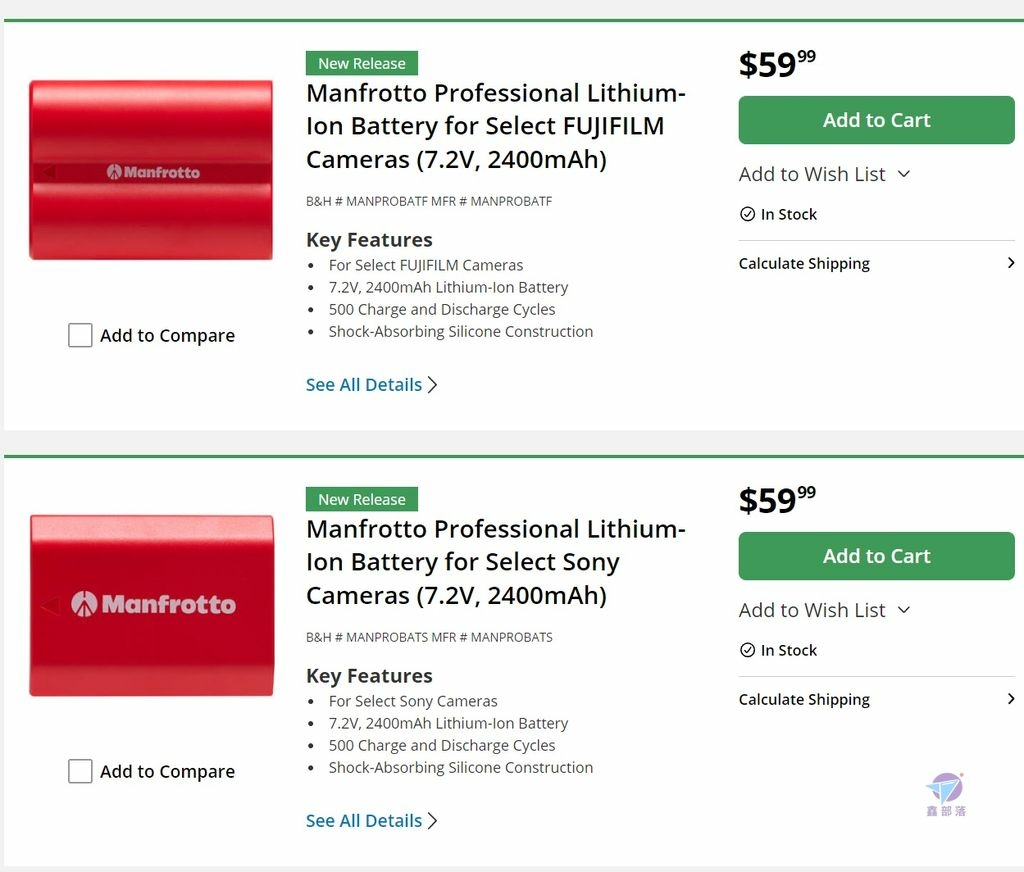Open the Sony battery Add to Wish List dropdown
Image resolution: width=1024 pixels, height=872 pixels.
[824, 610]
